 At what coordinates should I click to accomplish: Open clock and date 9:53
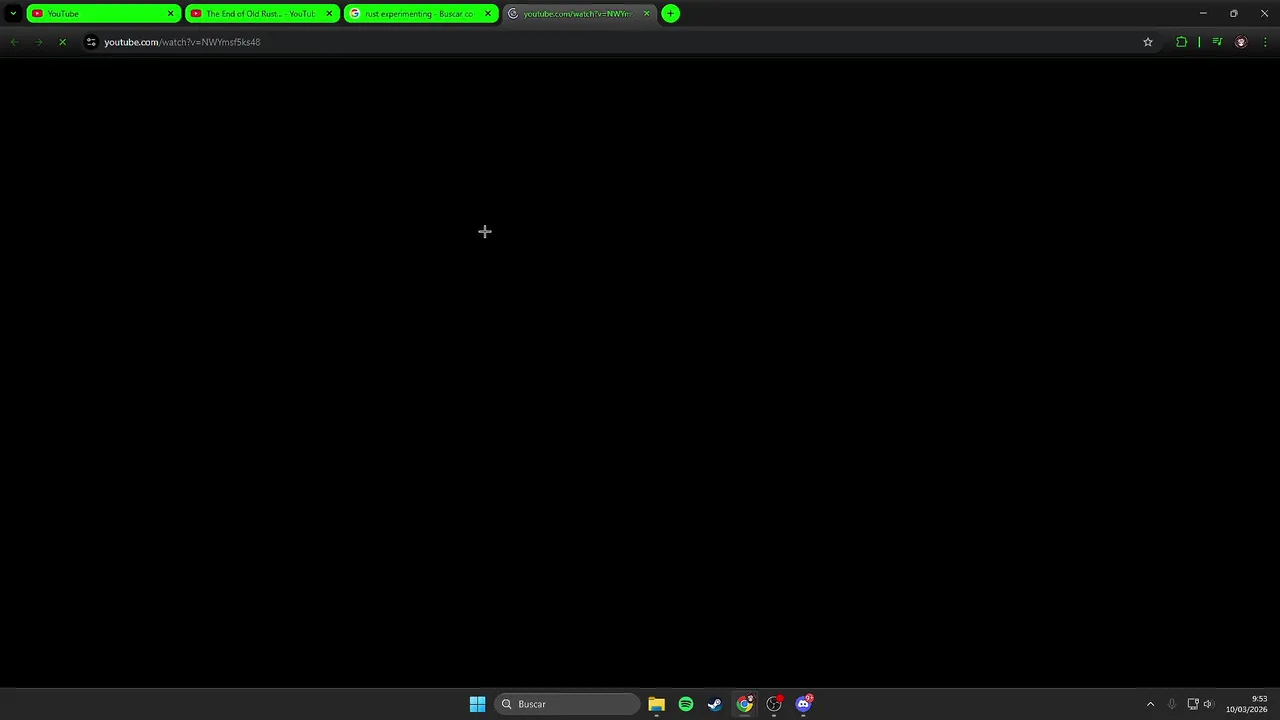click(1247, 704)
